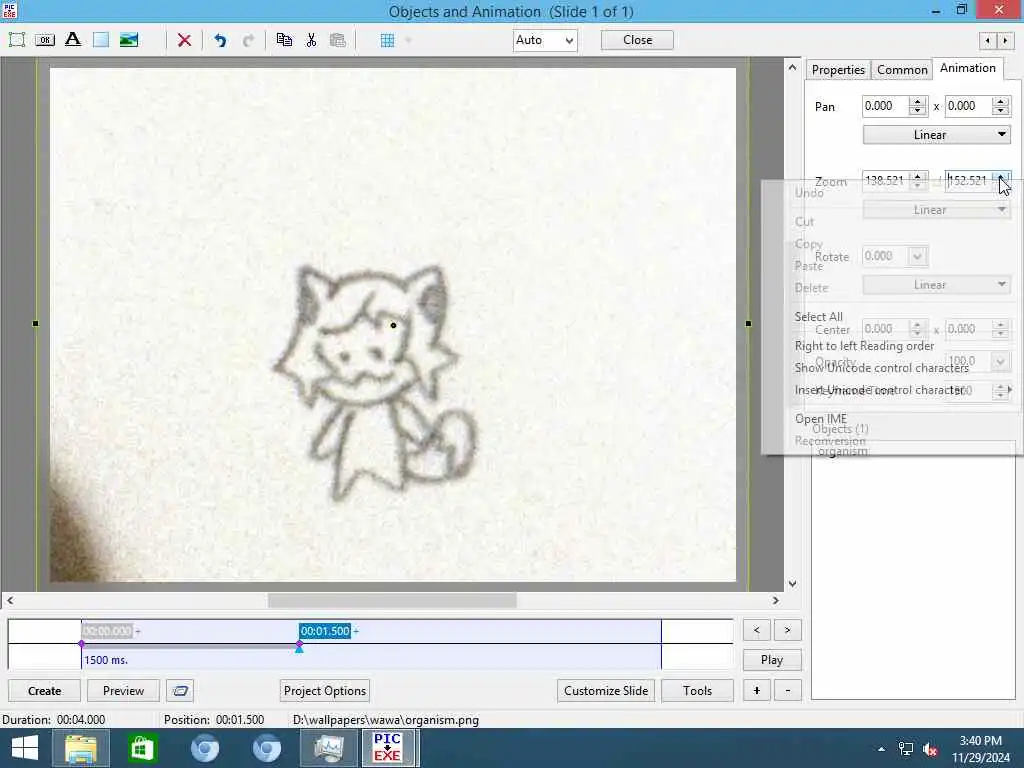1024x768 pixels.
Task: Click the 3:40 PM clock in the taskbar
Action: pos(980,741)
